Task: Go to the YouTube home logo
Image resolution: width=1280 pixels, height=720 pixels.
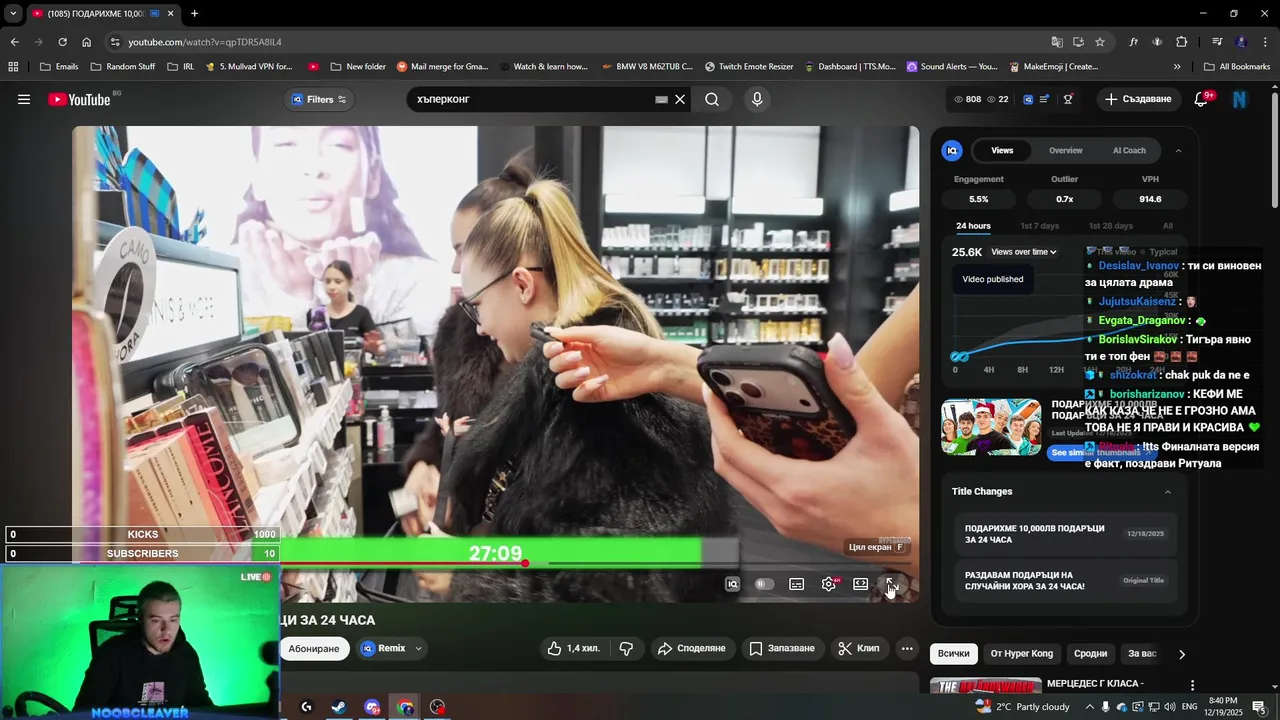Action: (x=79, y=99)
